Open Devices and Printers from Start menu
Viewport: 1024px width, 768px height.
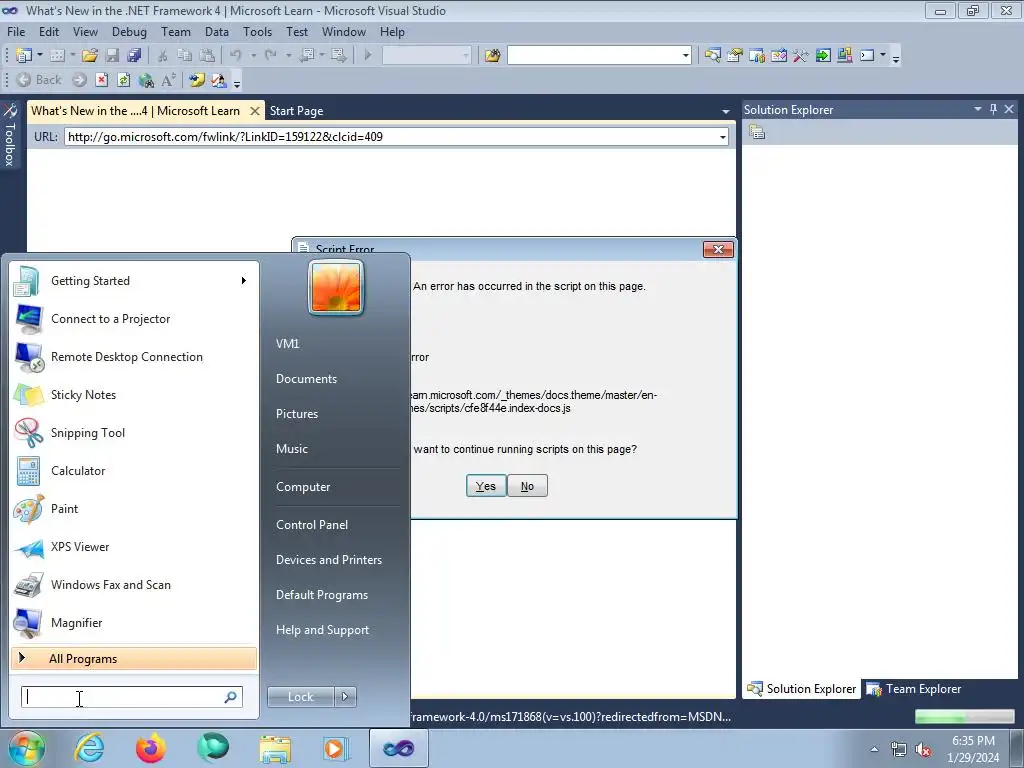click(328, 560)
